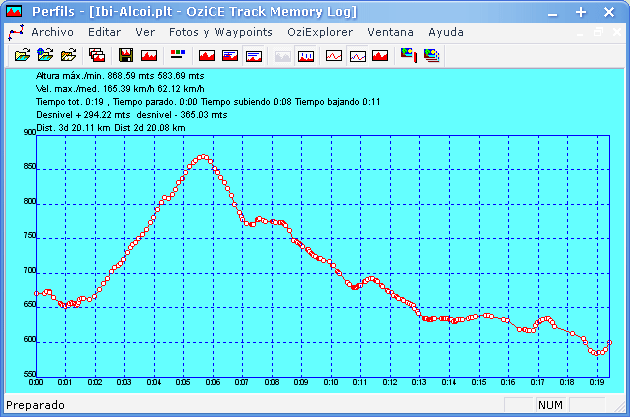Click the white vertical-bars chart toolbar icon

307,54
